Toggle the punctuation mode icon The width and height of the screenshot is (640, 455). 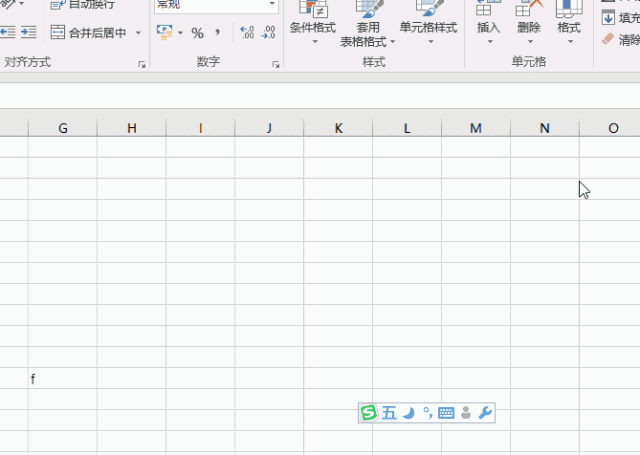click(427, 413)
